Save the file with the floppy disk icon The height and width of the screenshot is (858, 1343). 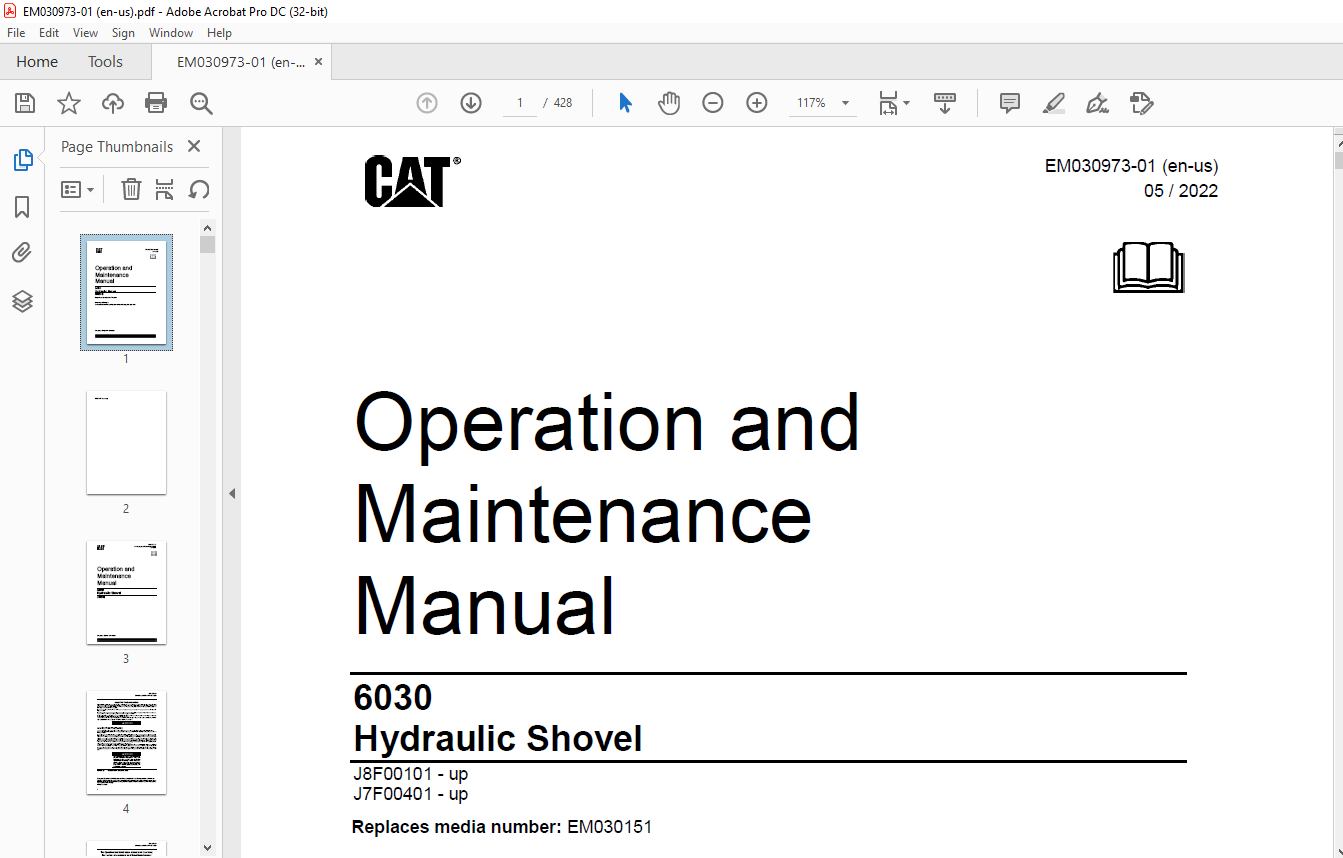pyautogui.click(x=25, y=103)
